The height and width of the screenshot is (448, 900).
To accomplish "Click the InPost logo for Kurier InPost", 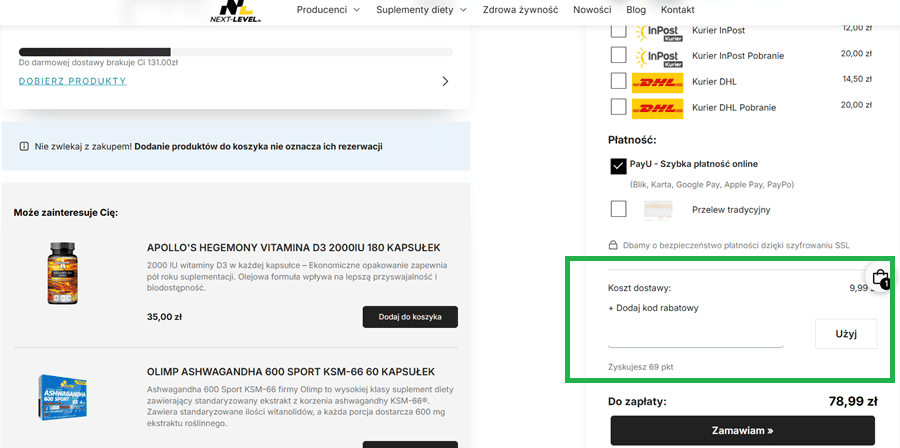I will [x=657, y=32].
